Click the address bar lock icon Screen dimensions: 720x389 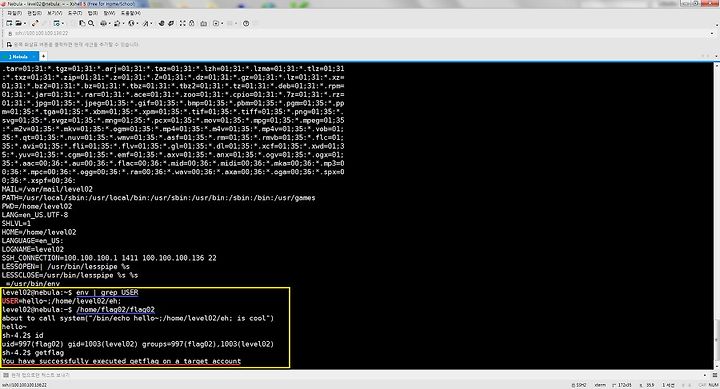(x=10, y=34)
